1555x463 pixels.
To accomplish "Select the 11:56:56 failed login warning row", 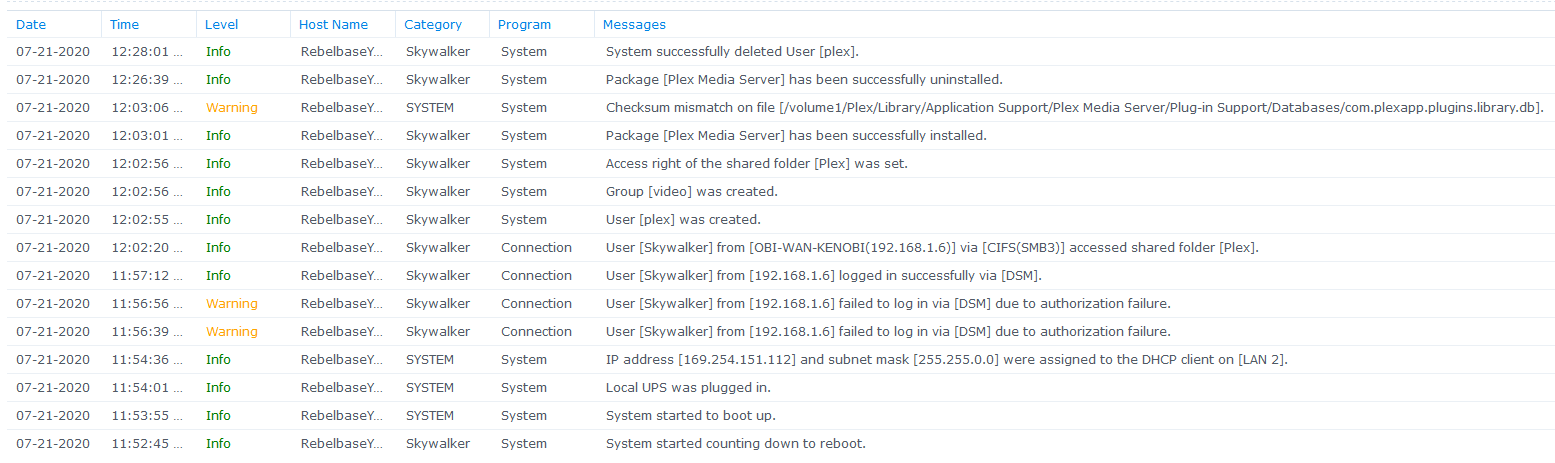I will [781, 304].
